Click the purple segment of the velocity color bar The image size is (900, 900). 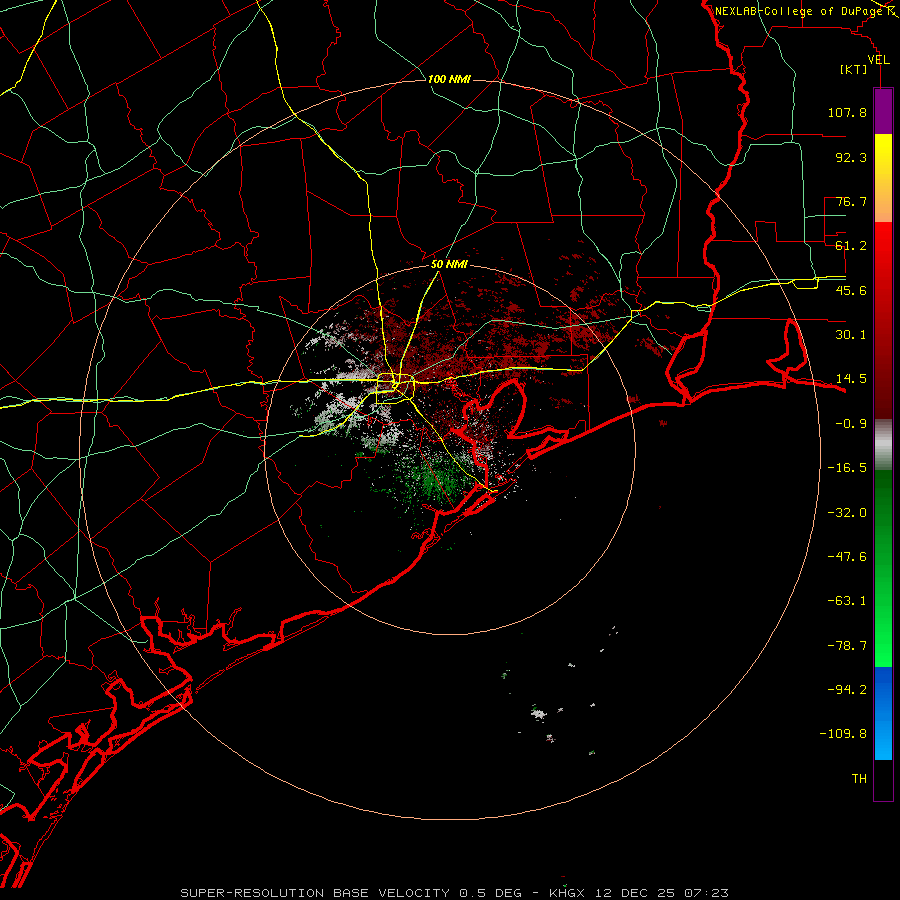tap(883, 111)
